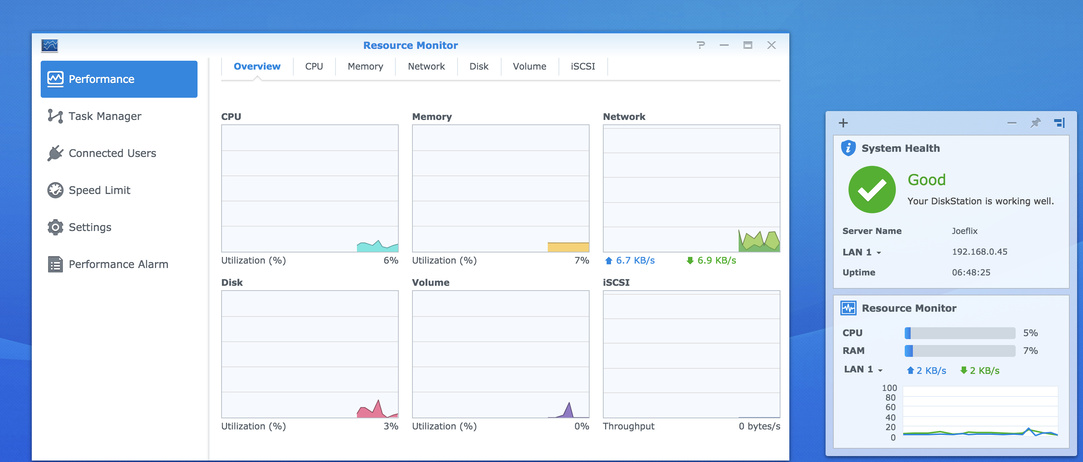Click the CPU heading in overview
This screenshot has height=462, width=1083.
point(231,117)
